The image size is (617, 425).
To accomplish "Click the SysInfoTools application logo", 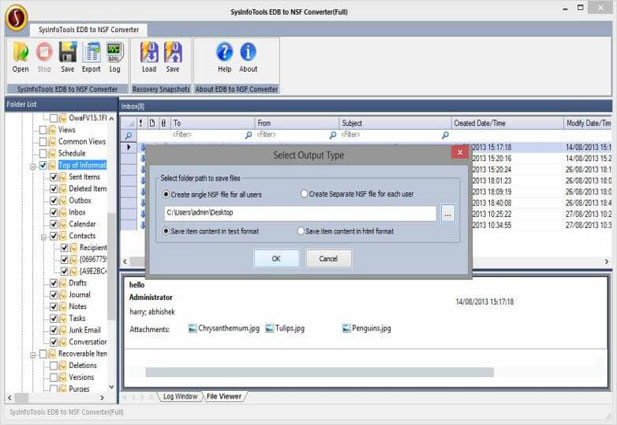I will click(x=17, y=17).
